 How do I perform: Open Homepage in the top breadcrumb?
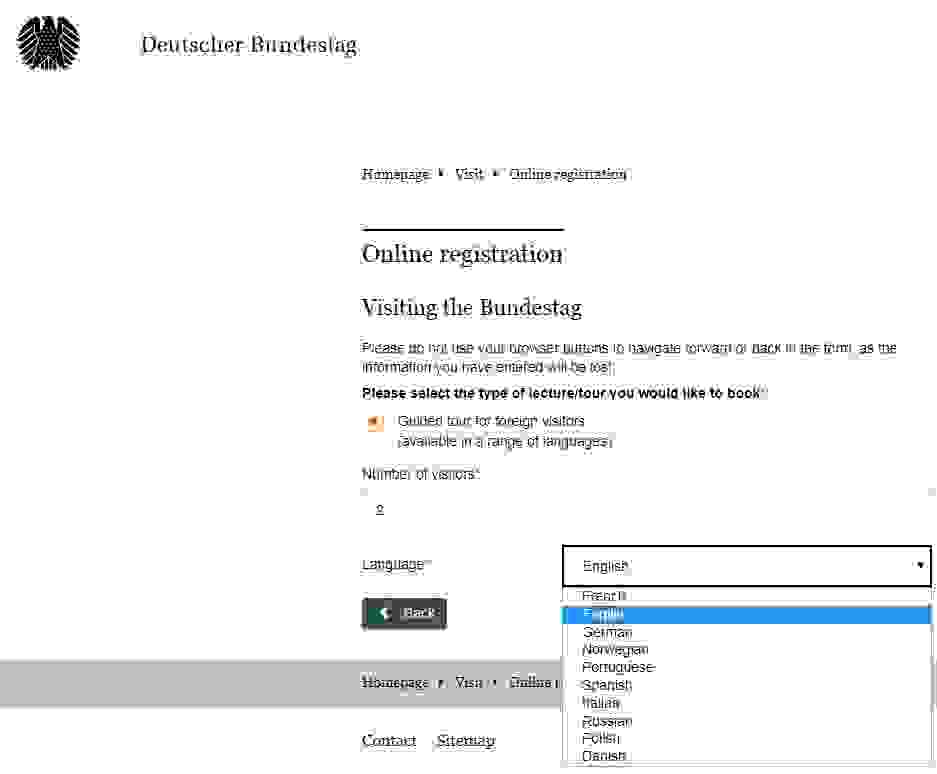coord(395,174)
